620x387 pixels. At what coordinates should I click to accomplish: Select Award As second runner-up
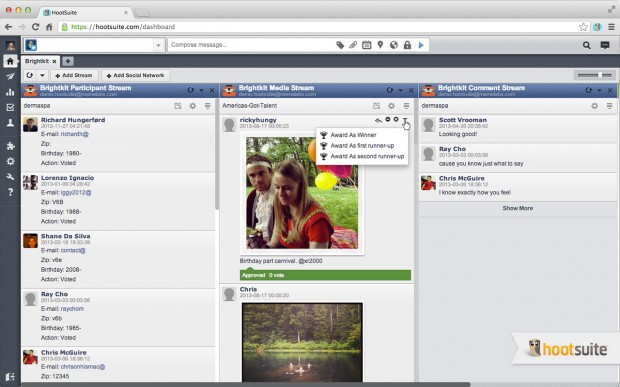tap(362, 156)
